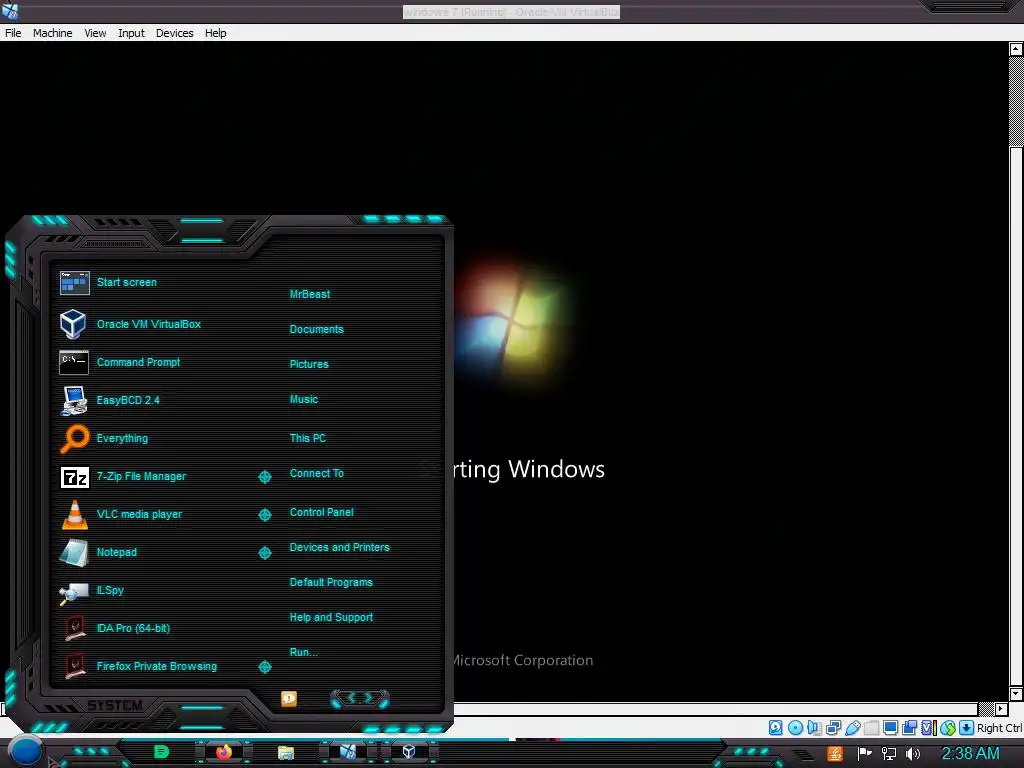Screen dimensions: 1024x768
Task: Launch 7-Zip File Manager
Action: (122, 477)
